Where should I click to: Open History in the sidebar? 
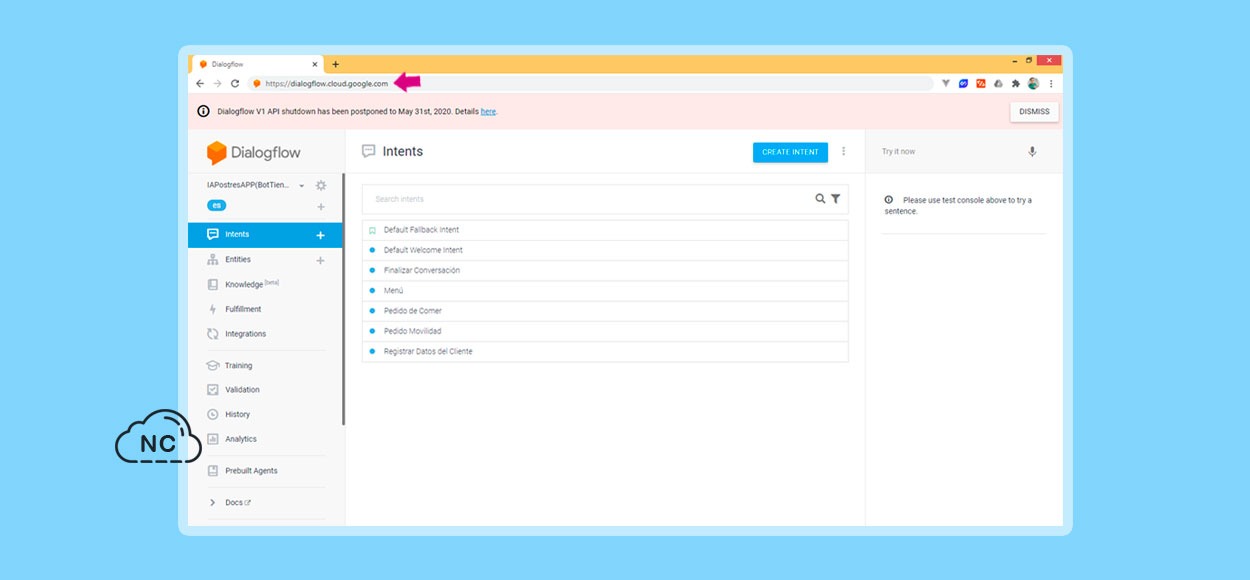click(237, 415)
